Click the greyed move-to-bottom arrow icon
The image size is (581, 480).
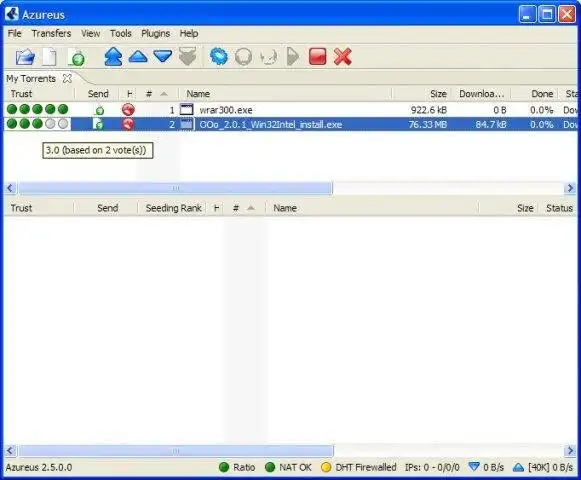click(x=187, y=57)
